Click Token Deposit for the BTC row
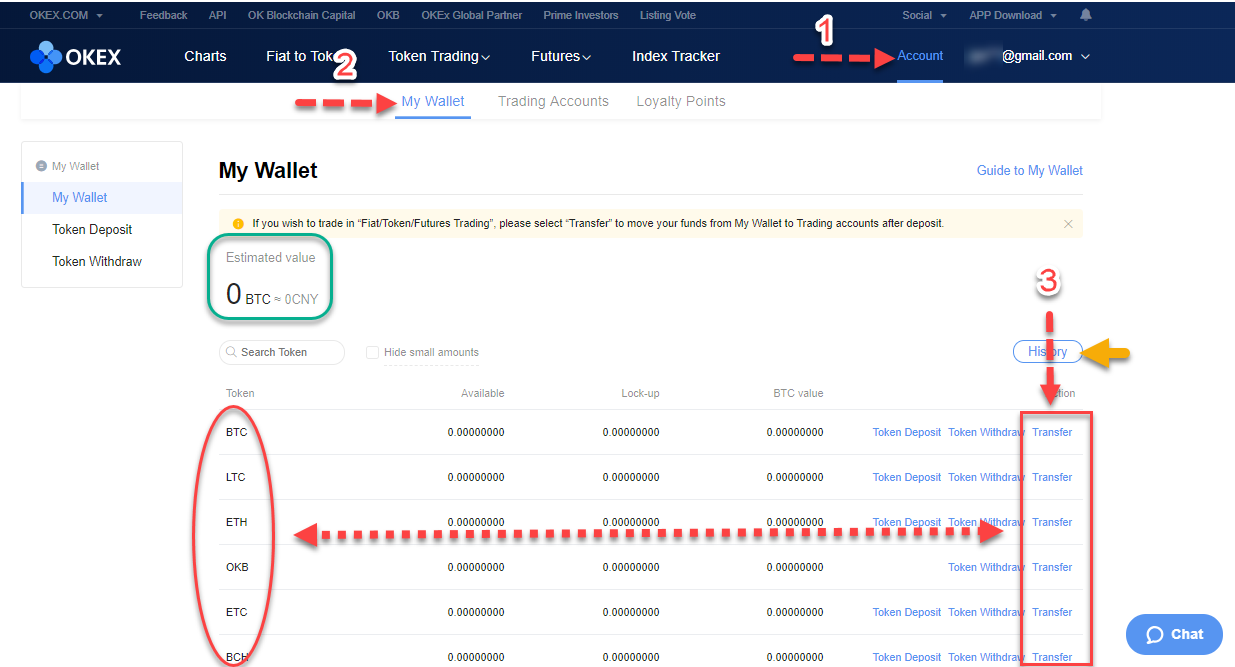1235x667 pixels. click(x=907, y=432)
